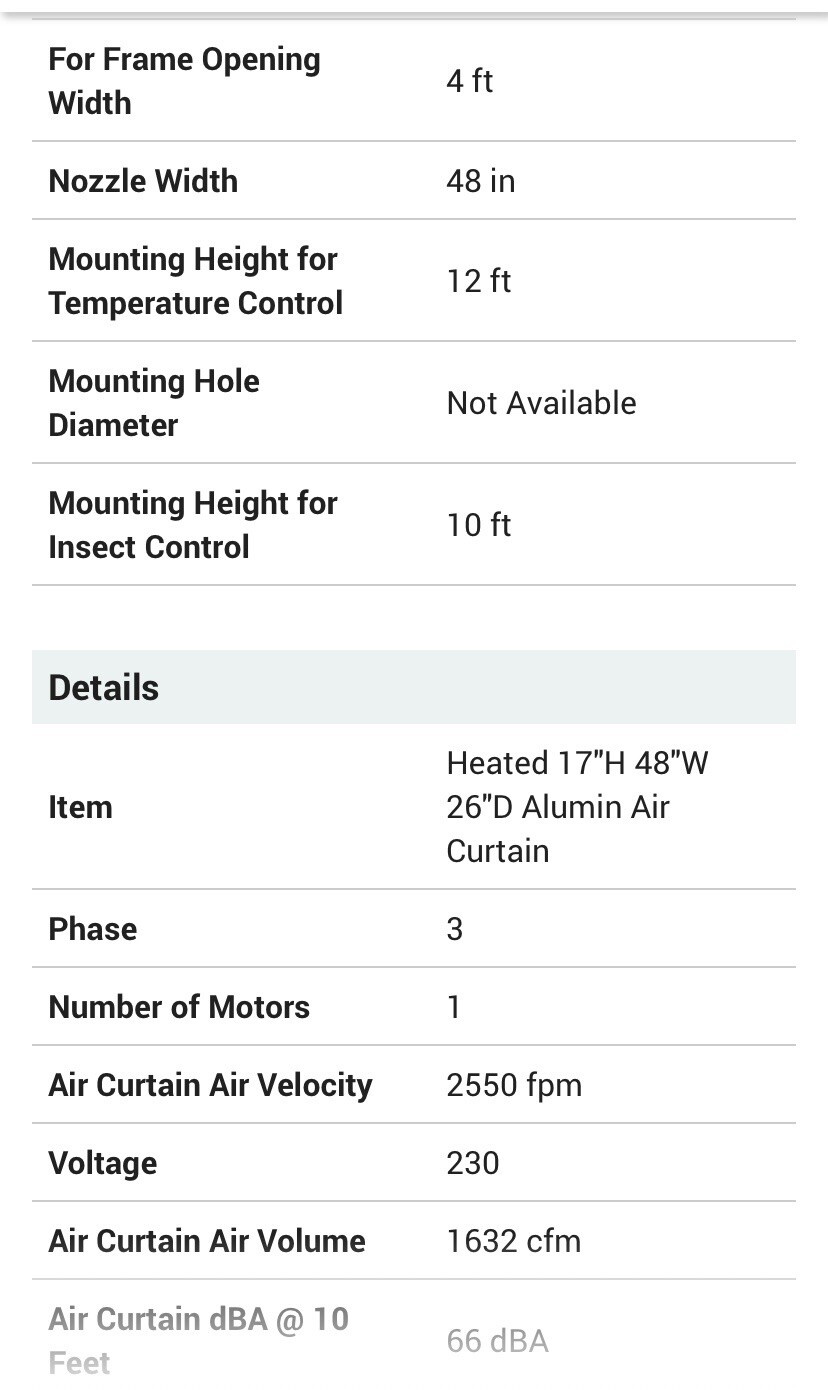
Task: Select the 1632 cfm air volume value
Action: click(513, 1241)
